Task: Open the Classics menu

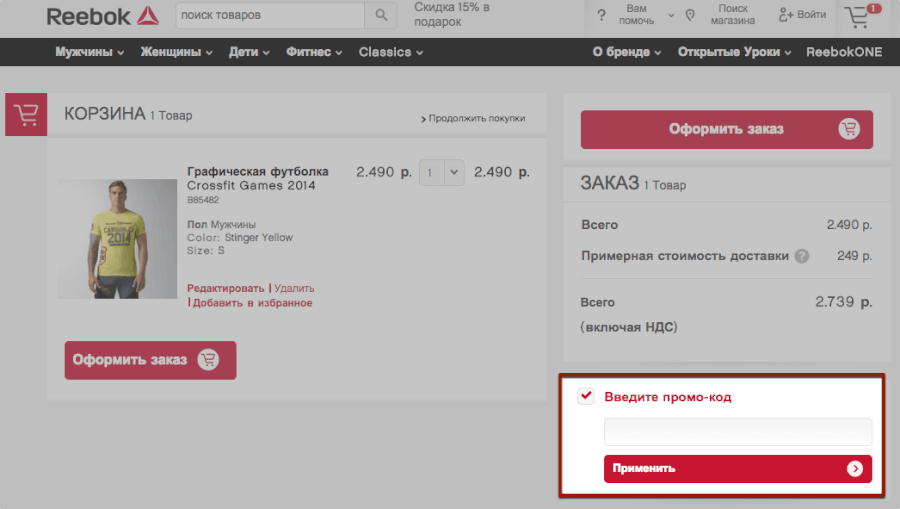Action: [390, 52]
